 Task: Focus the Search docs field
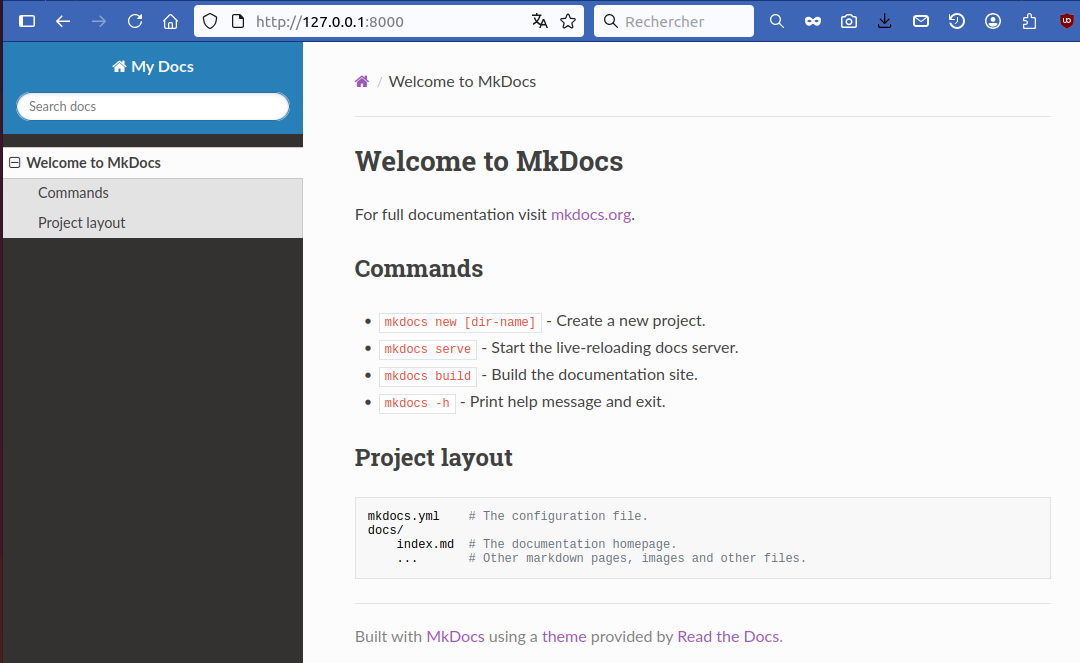click(x=153, y=106)
